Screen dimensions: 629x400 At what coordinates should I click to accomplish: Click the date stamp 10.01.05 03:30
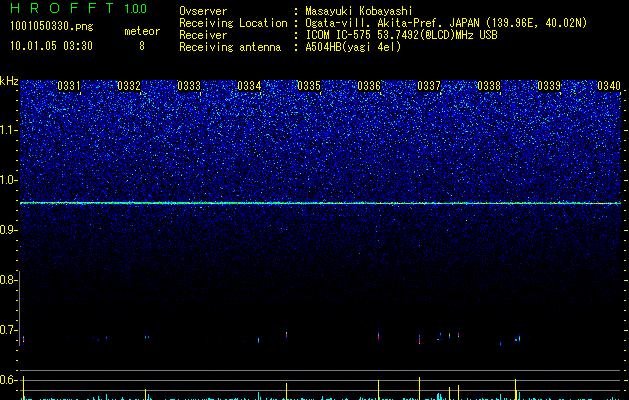click(51, 46)
